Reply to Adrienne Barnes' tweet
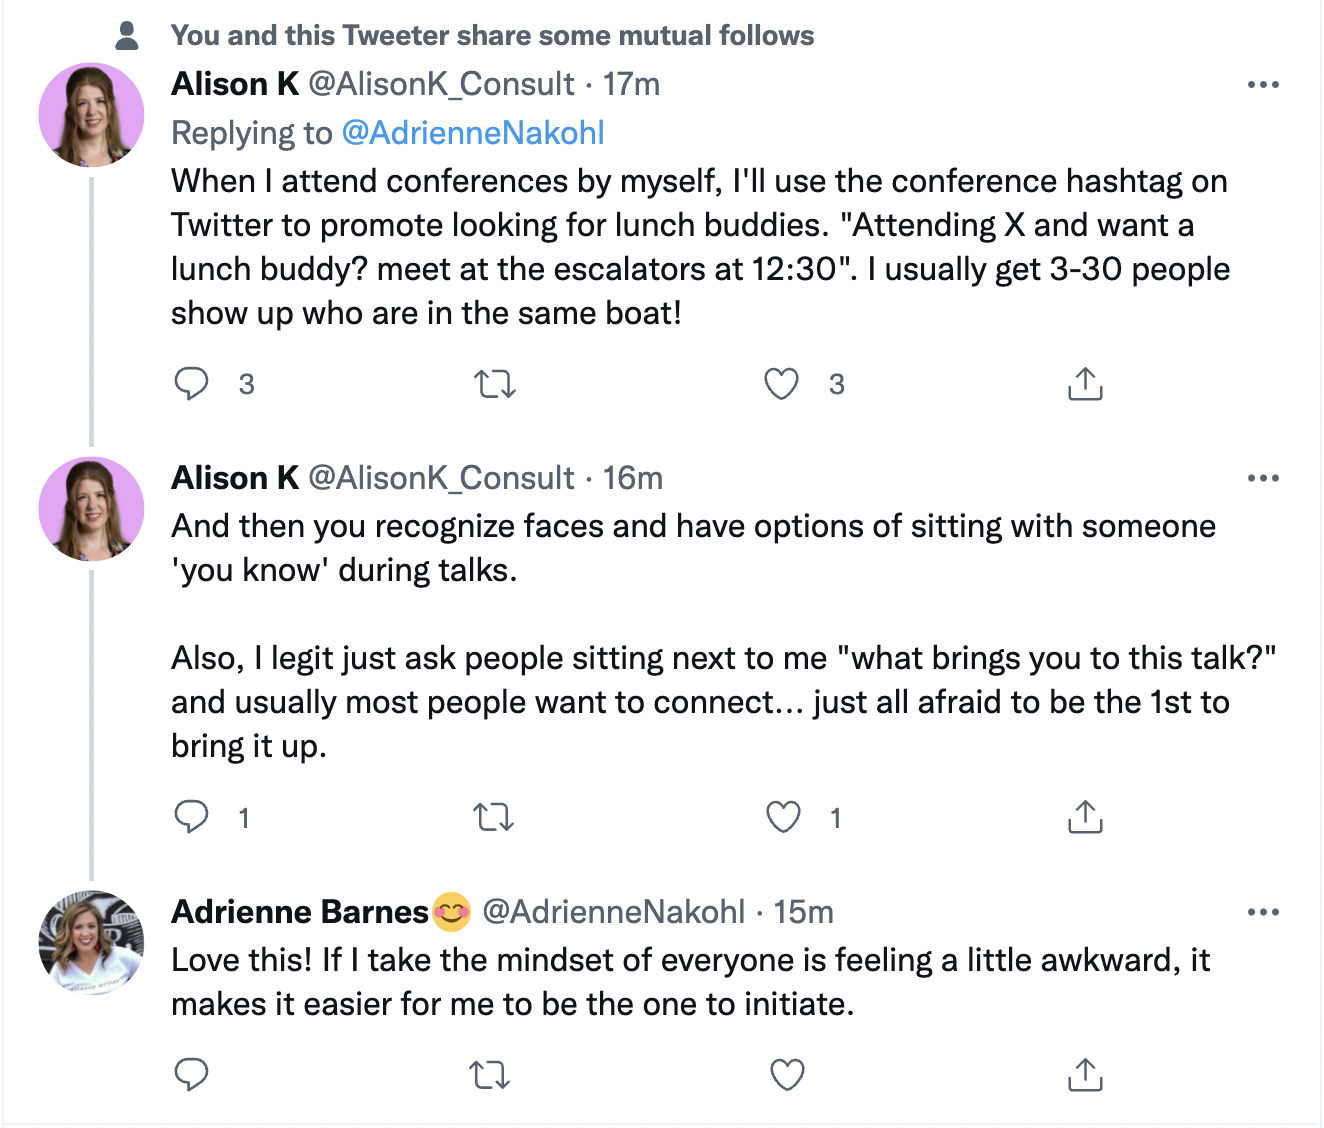The width and height of the screenshot is (1324, 1128). click(192, 1075)
